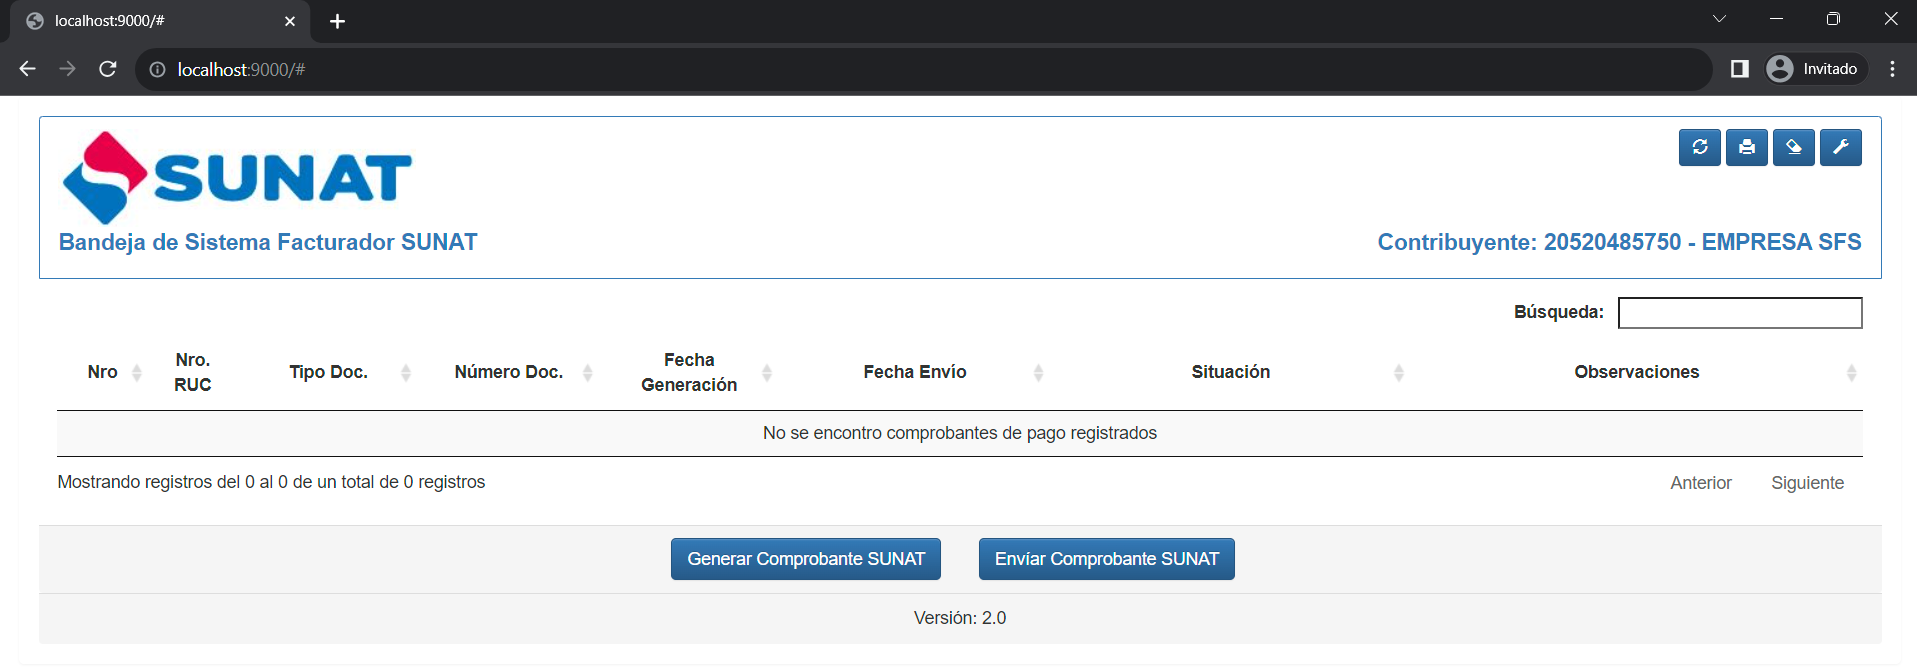This screenshot has width=1917, height=672.
Task: Open the tab search chevron
Action: coord(1719,19)
